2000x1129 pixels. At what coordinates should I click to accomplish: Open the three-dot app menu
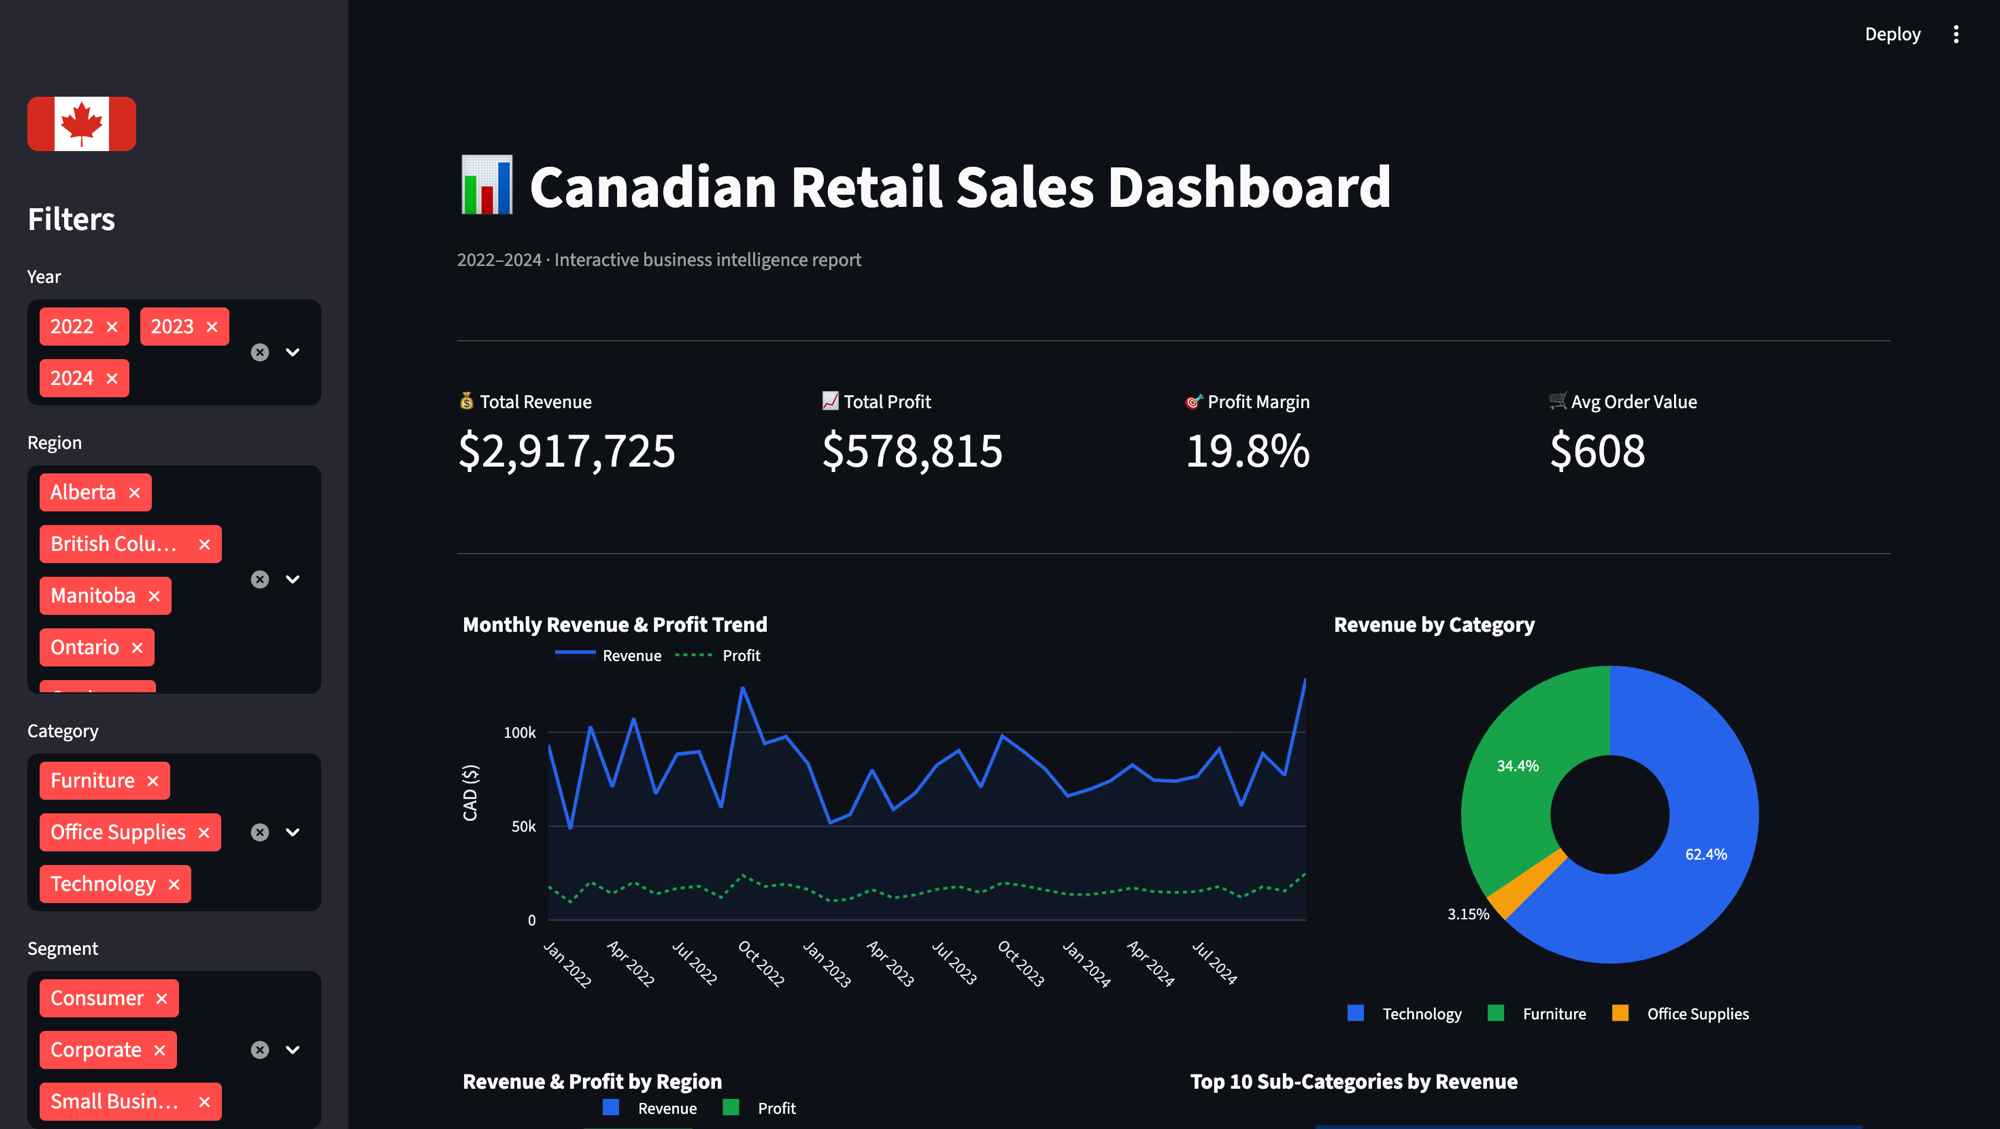pos(1956,33)
